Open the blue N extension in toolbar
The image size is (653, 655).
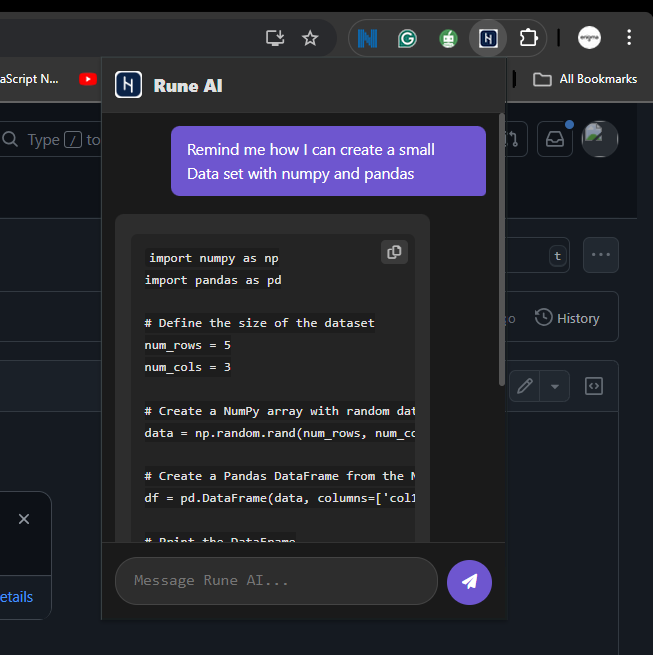[x=368, y=38]
